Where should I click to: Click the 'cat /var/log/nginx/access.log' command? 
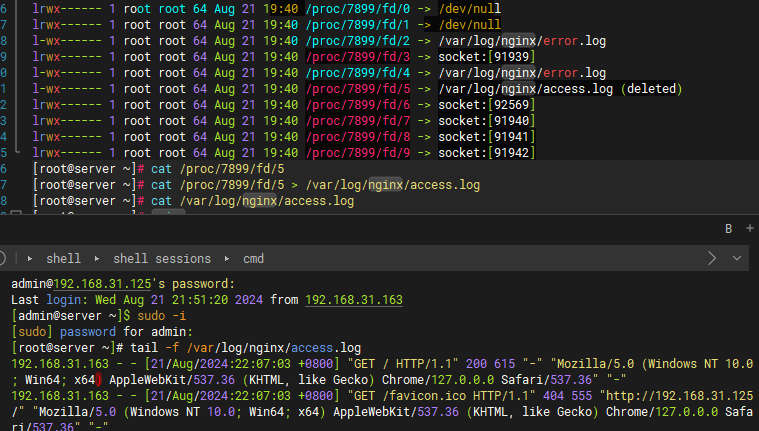pyautogui.click(x=253, y=200)
